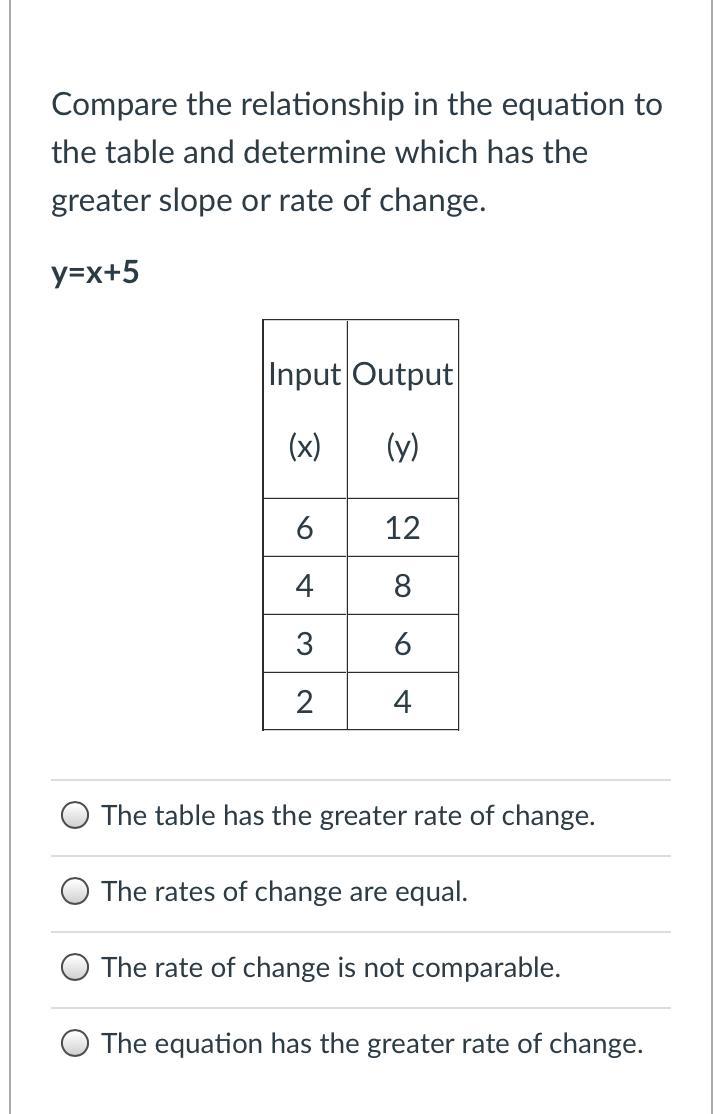Click the output cell containing 8

coord(403,586)
